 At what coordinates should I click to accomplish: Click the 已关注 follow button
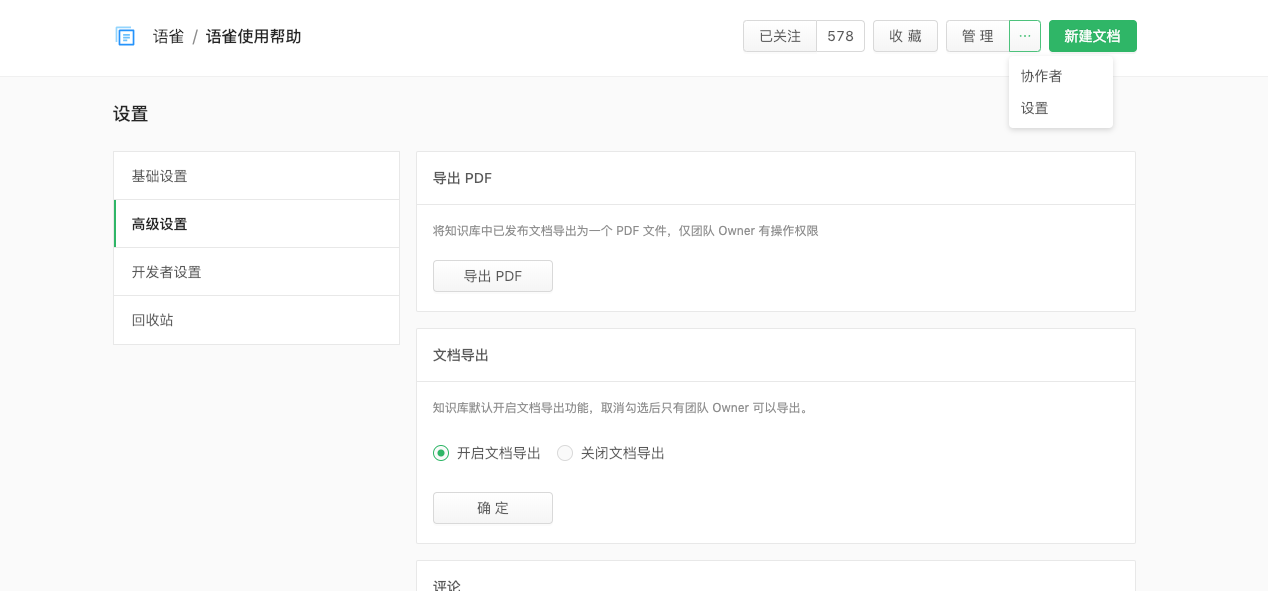click(x=780, y=36)
